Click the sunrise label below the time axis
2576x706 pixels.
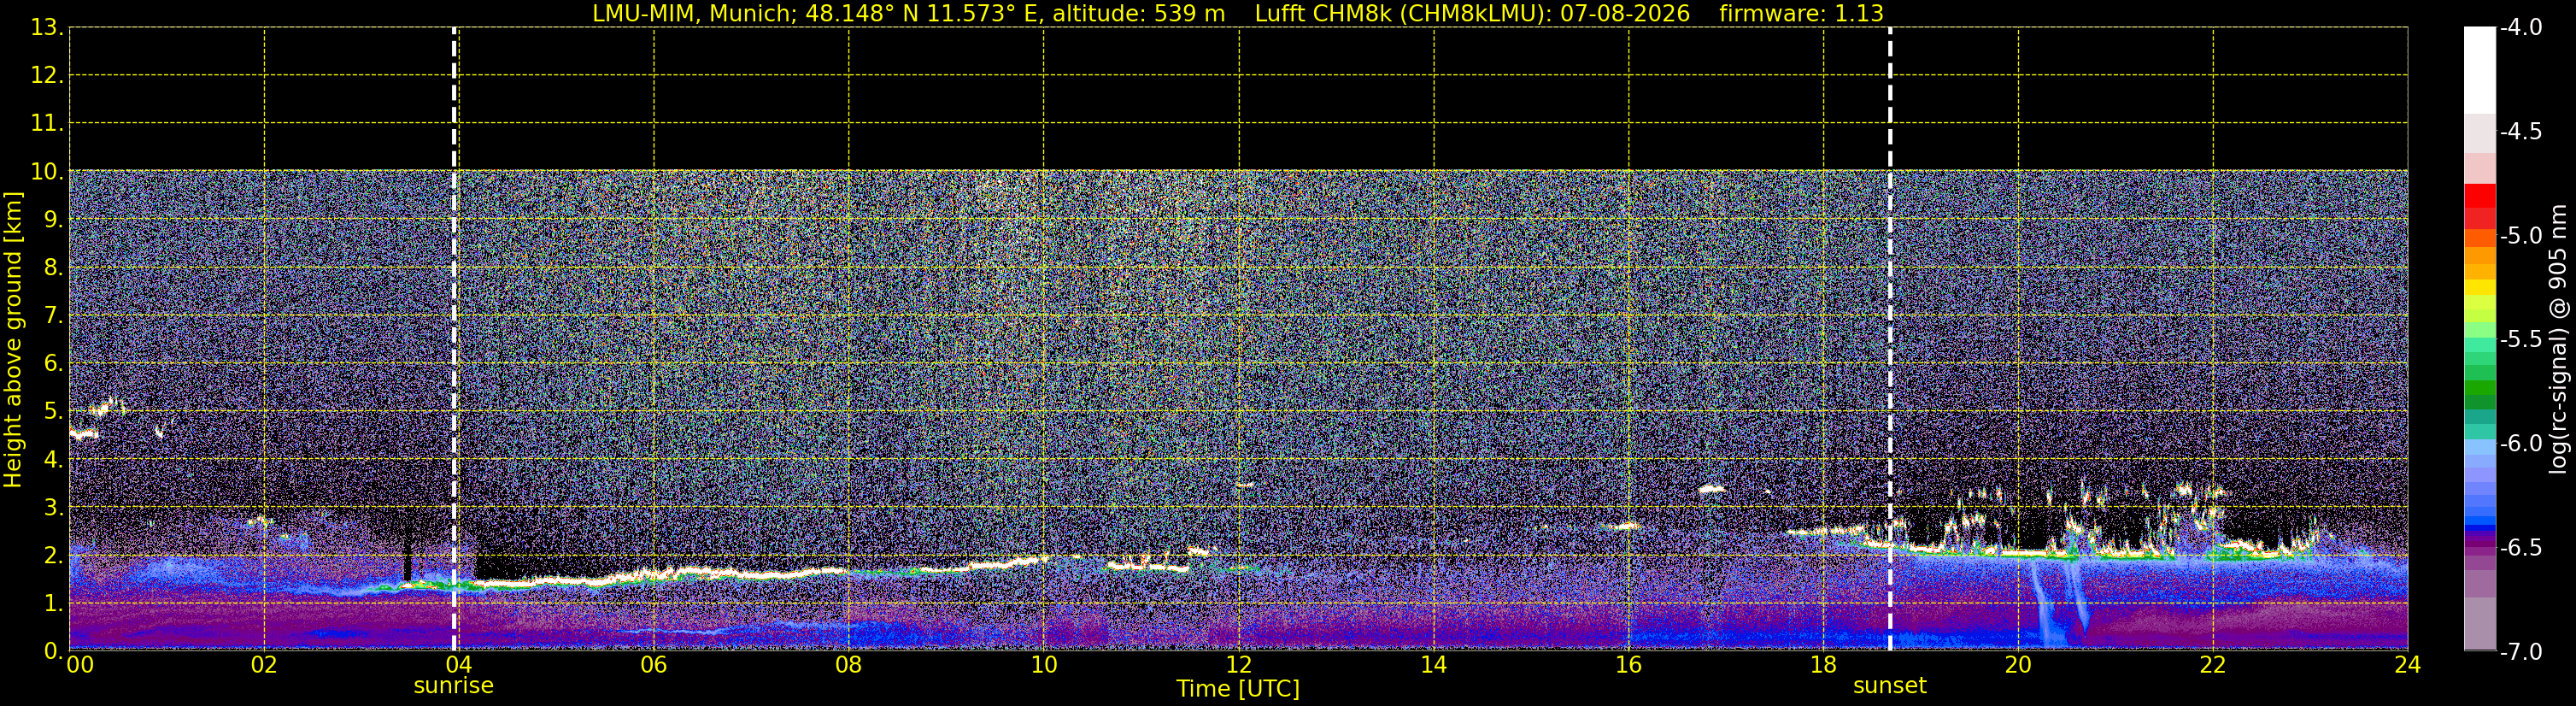pos(453,685)
